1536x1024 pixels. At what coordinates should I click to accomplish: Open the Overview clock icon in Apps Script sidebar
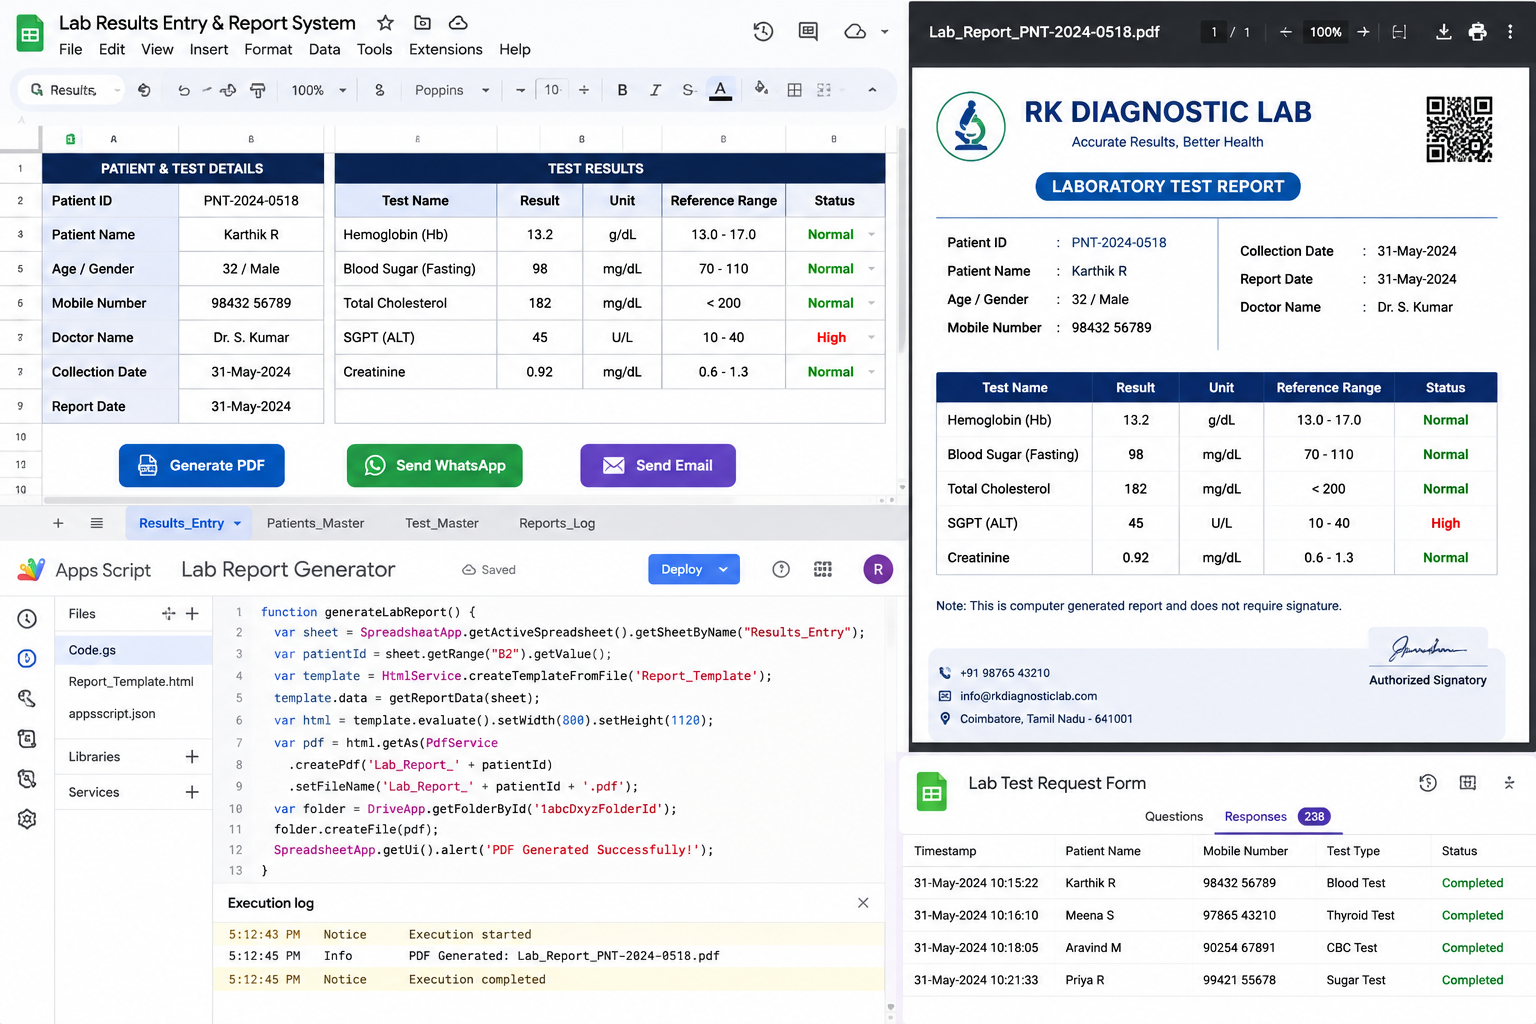[27, 619]
